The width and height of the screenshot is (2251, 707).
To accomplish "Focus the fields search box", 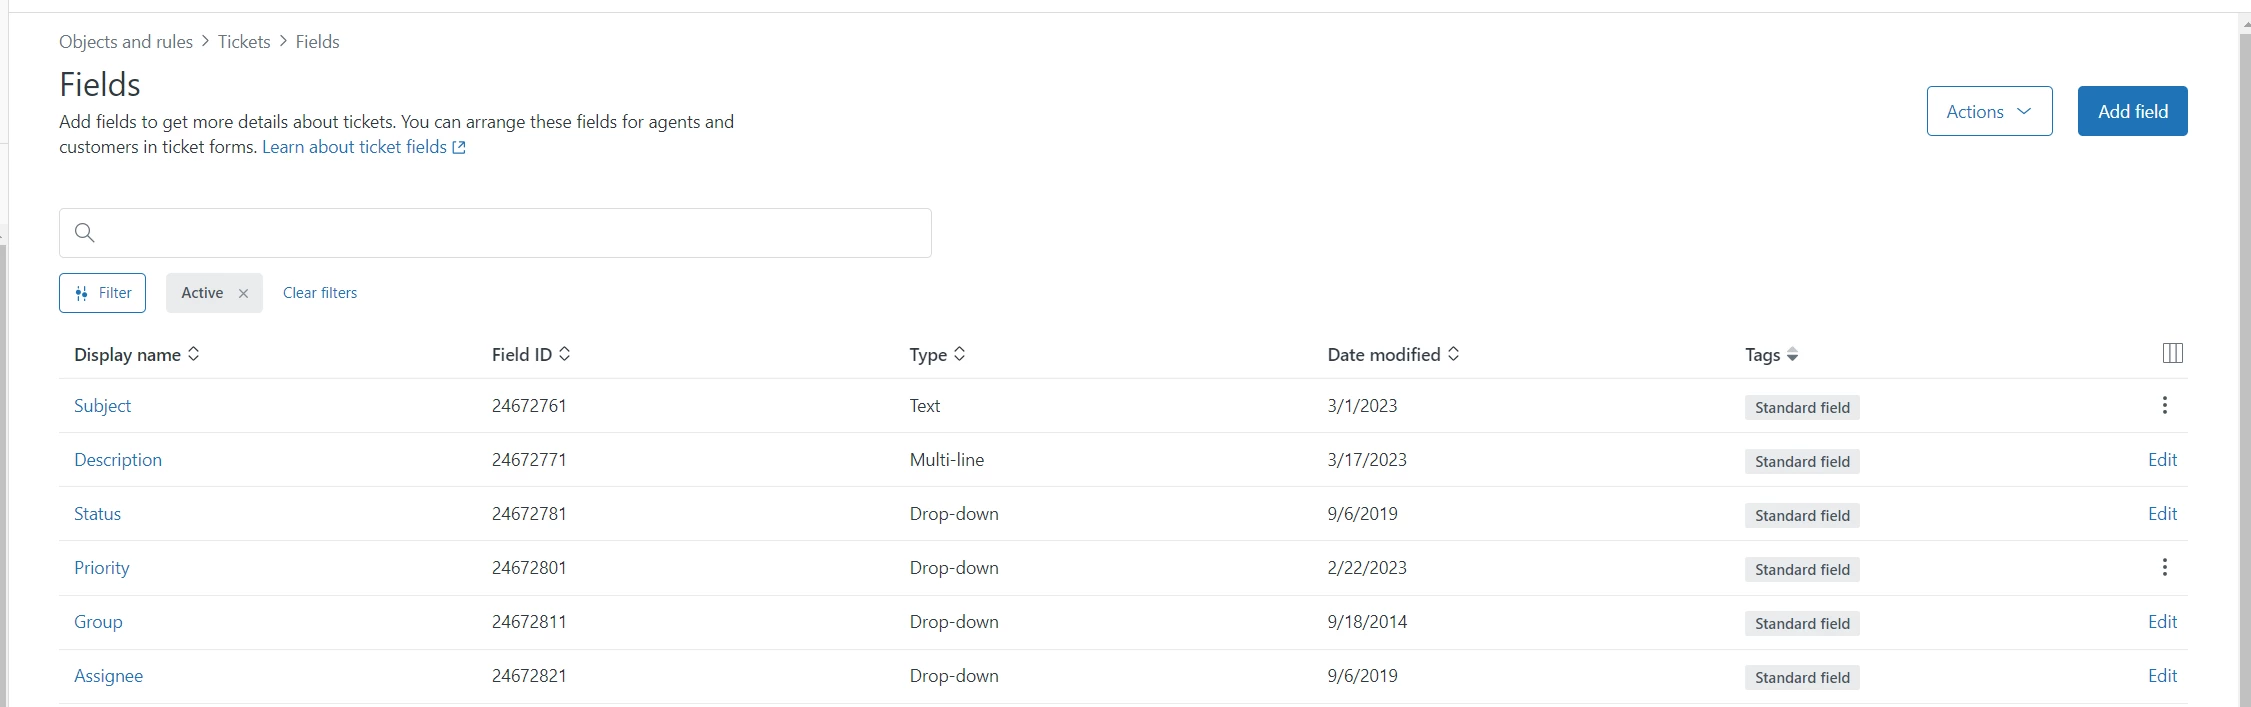I will click(495, 233).
